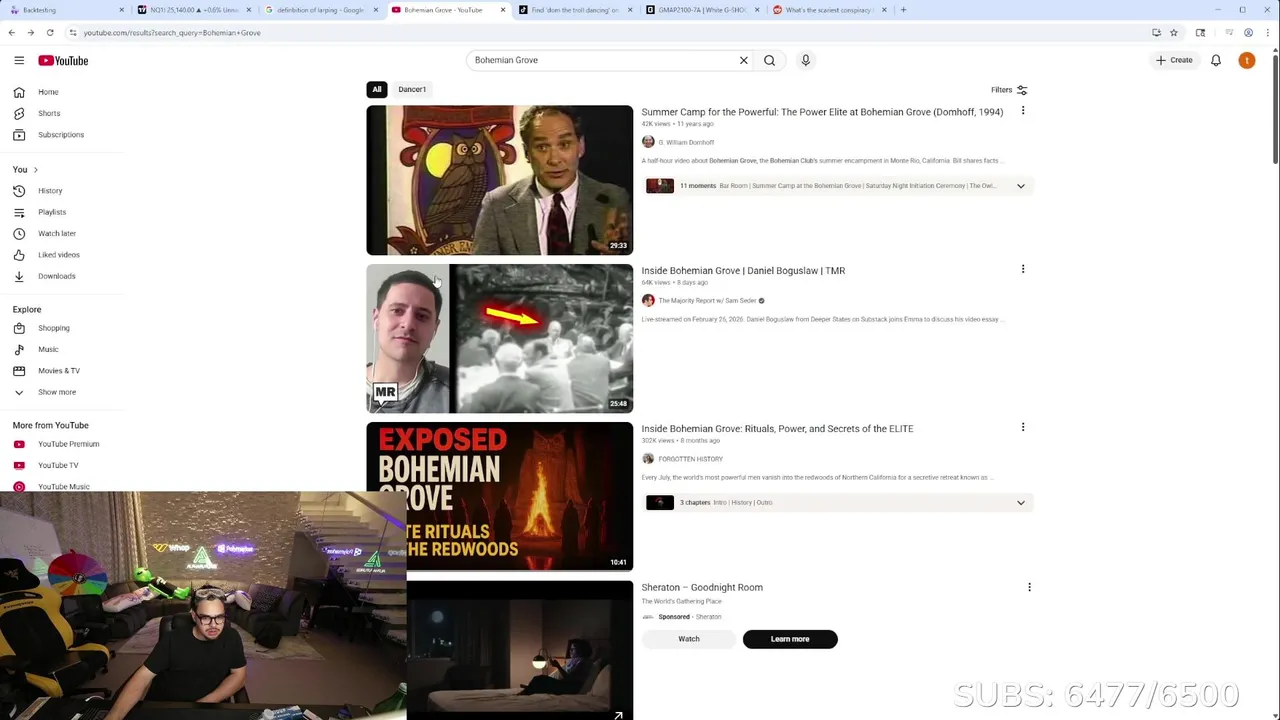Open more options for Sheraton ad
Screen dimensions: 1280x720
click(x=1029, y=587)
